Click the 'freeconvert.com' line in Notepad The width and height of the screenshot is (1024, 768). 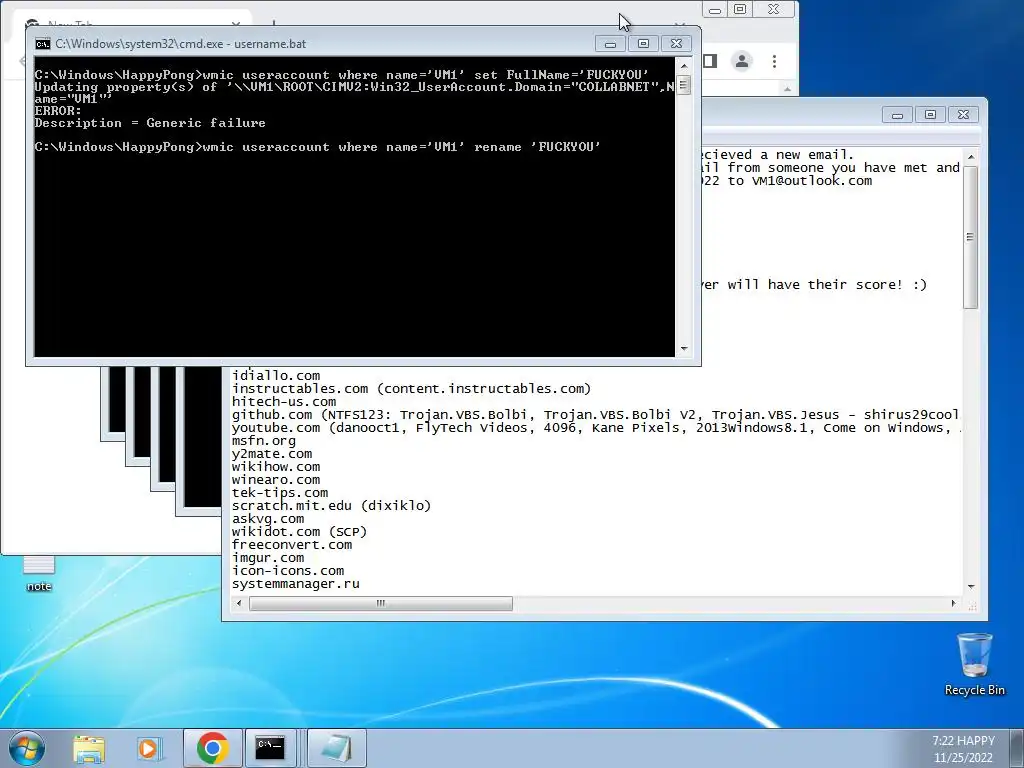point(291,545)
